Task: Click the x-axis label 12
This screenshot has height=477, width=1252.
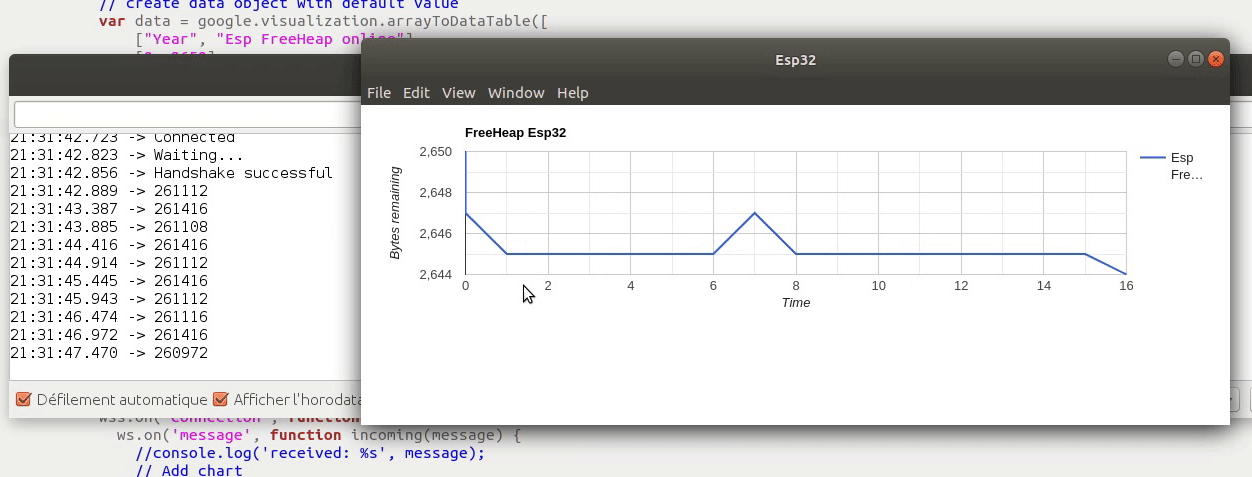Action: coord(961,286)
